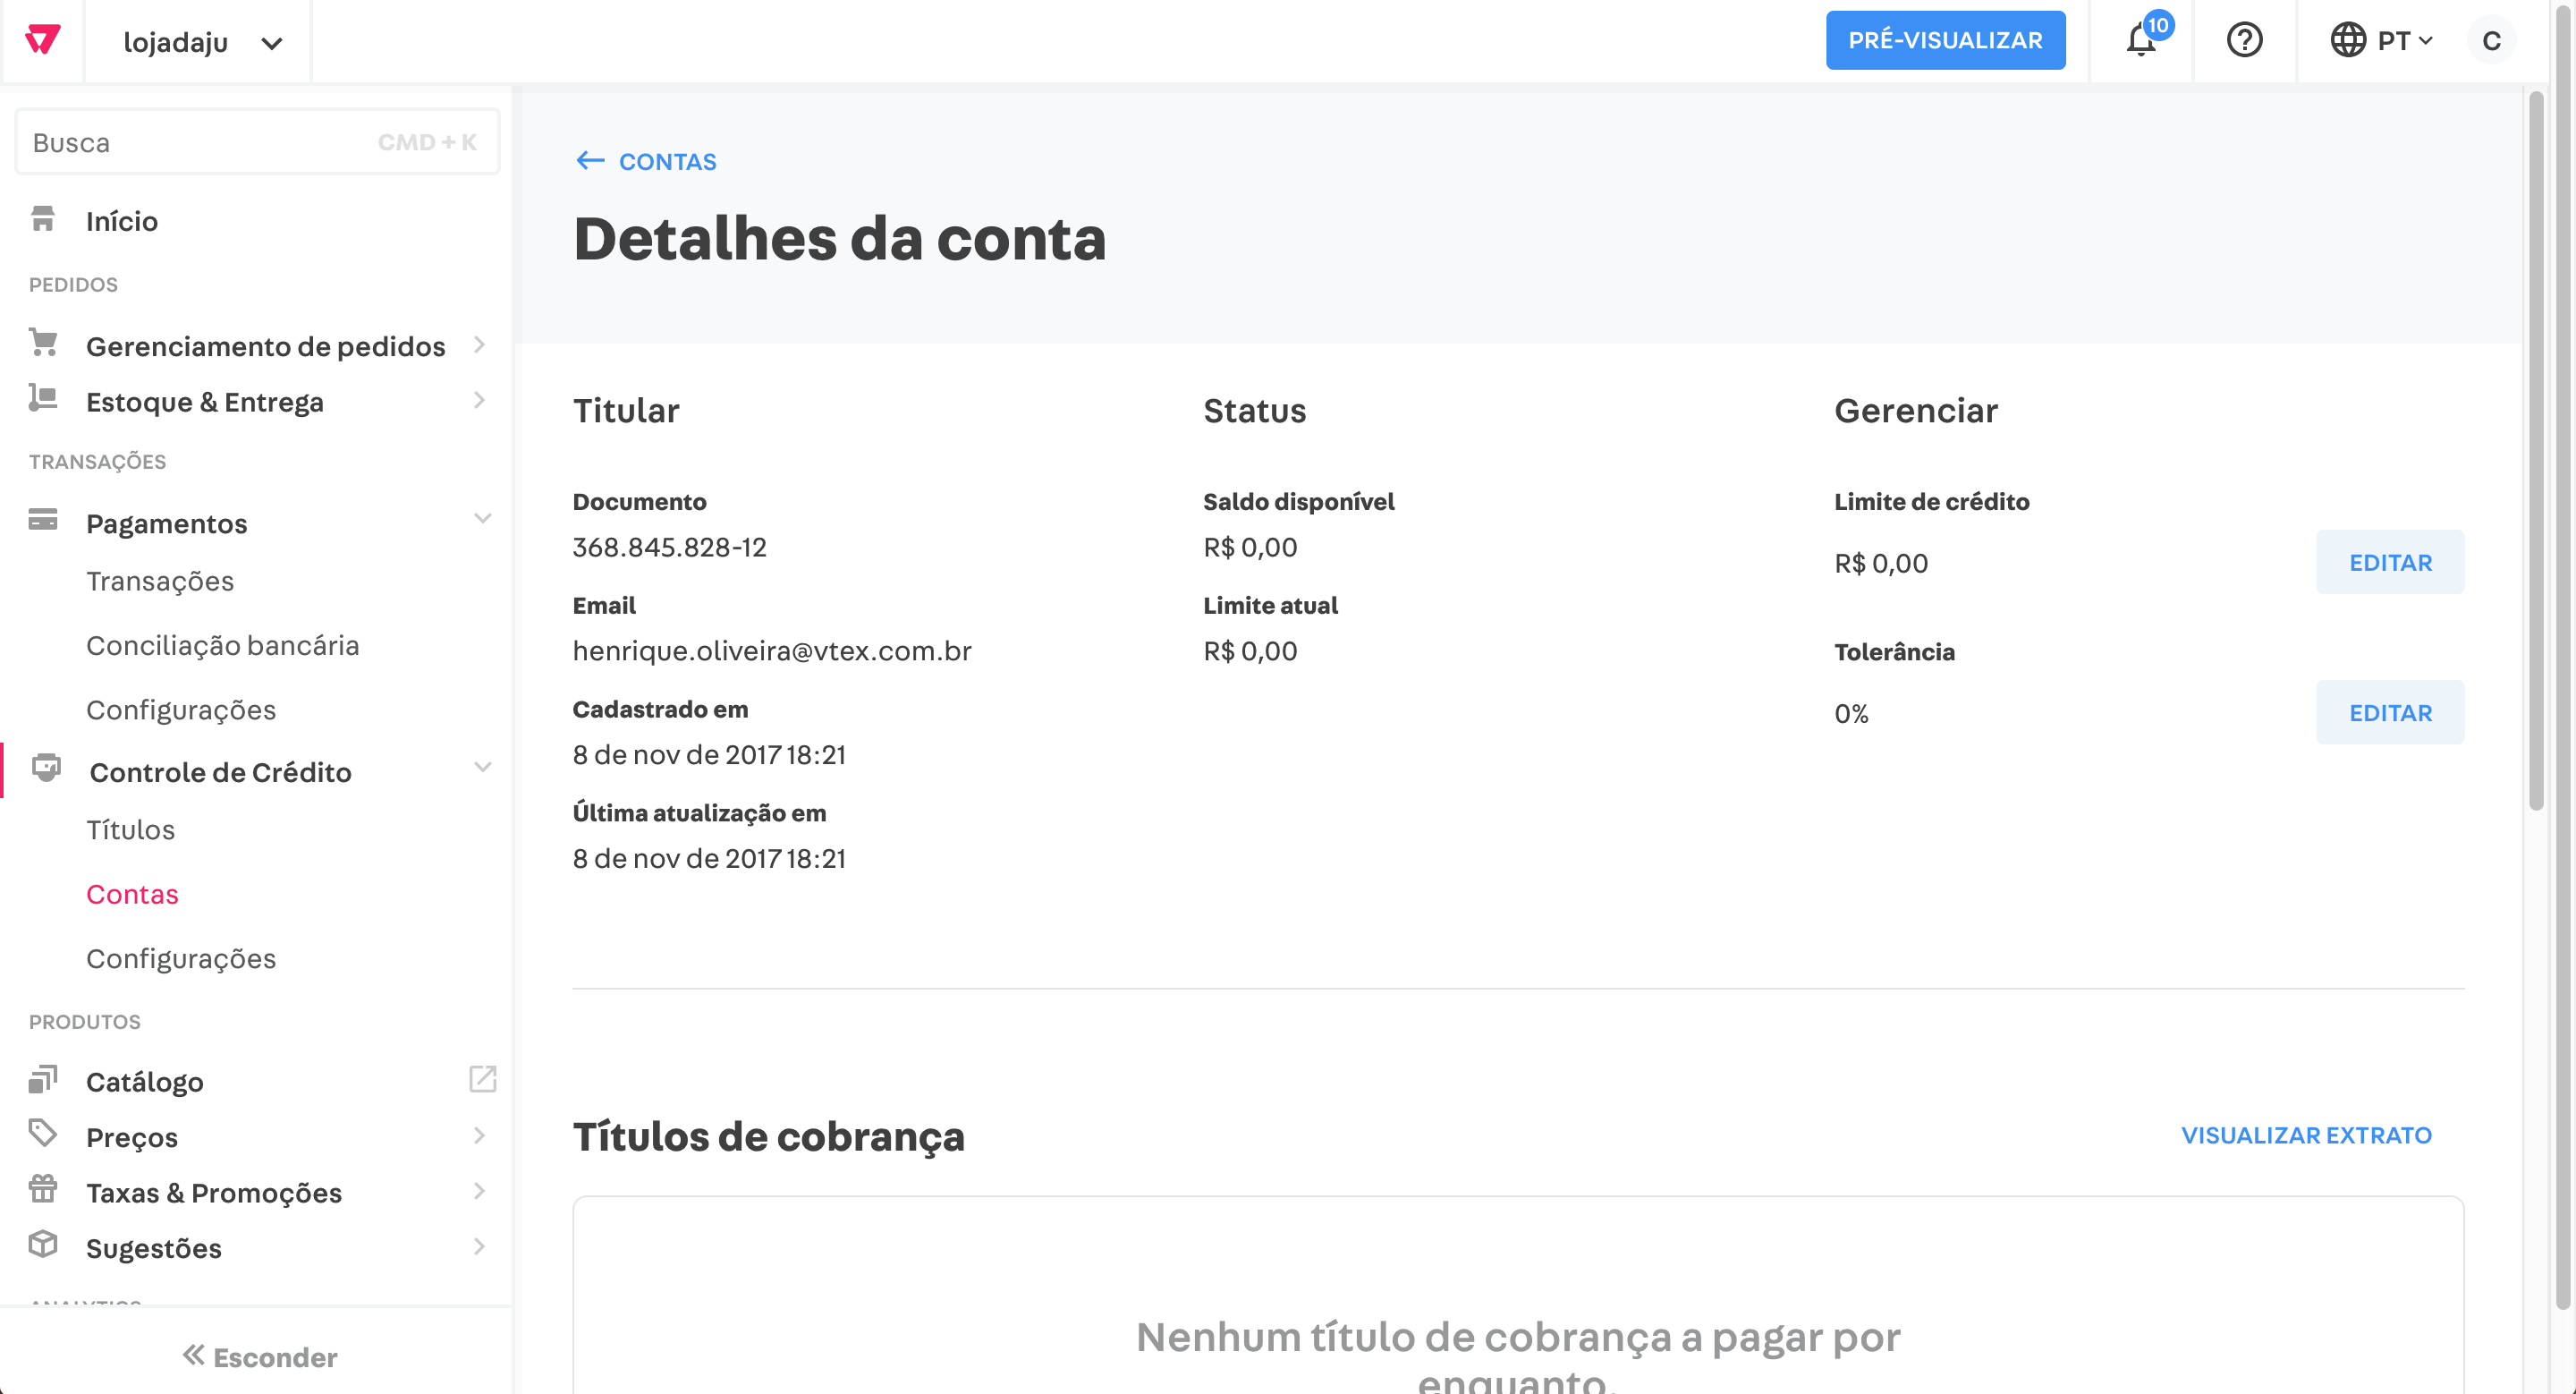
Task: Go to Conciliação bancária
Action: (x=222, y=645)
